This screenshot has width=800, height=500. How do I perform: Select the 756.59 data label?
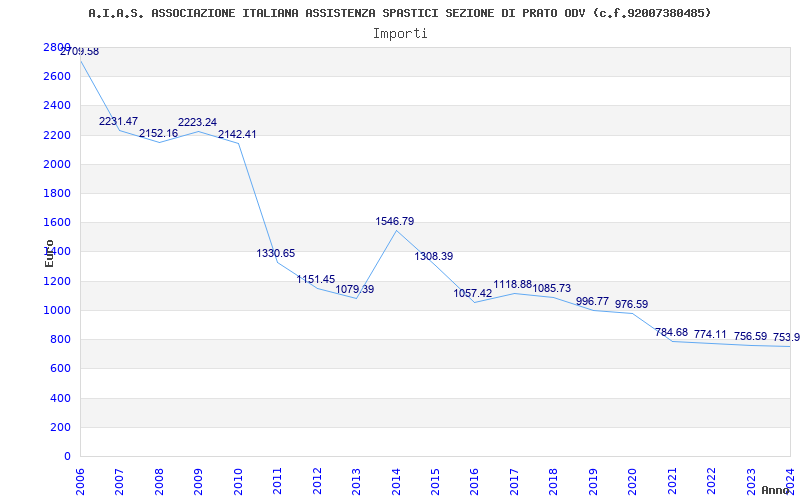point(751,336)
